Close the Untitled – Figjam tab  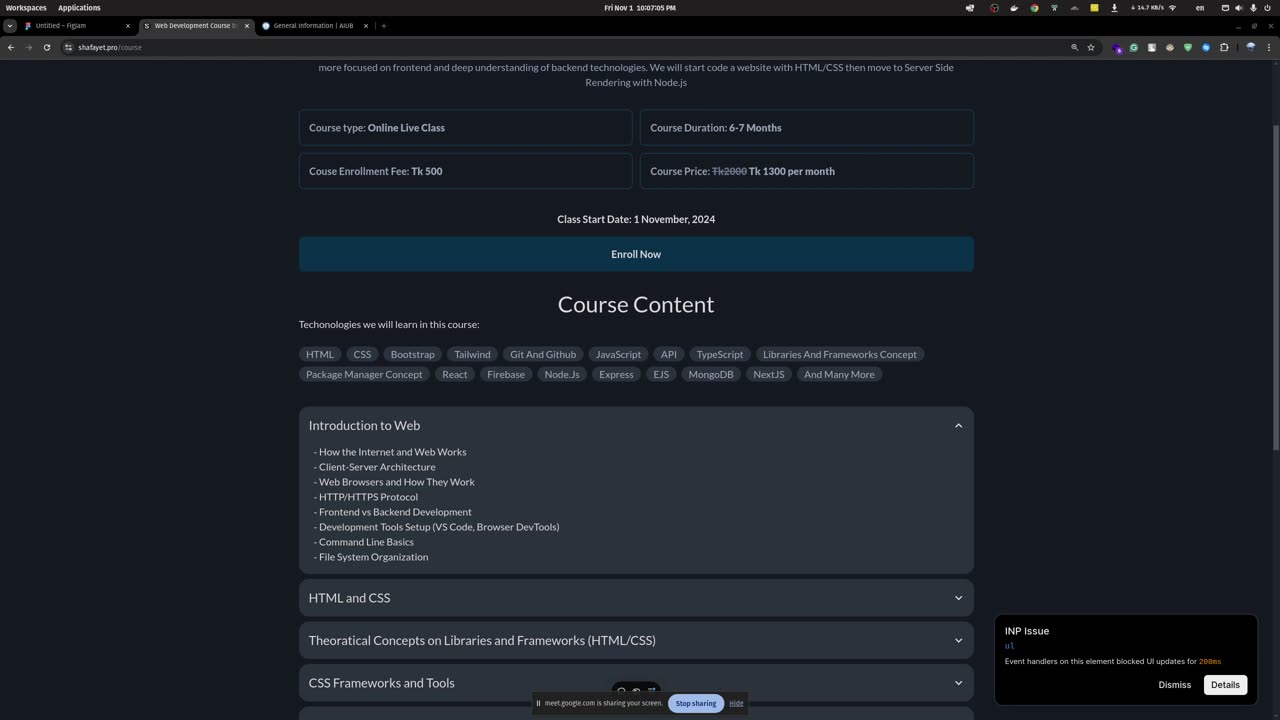(128, 26)
